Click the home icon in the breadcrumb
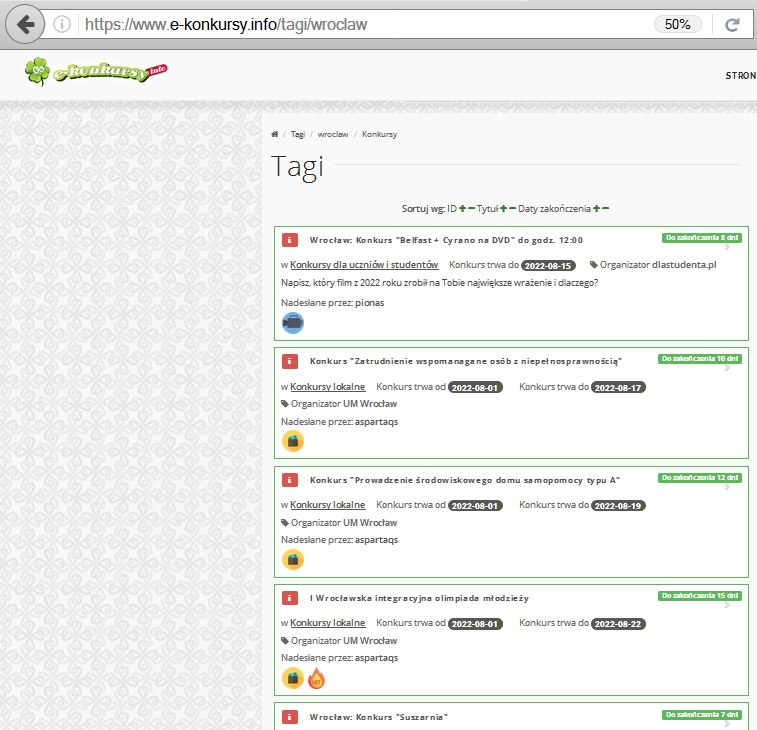This screenshot has width=757, height=730. [x=275, y=134]
